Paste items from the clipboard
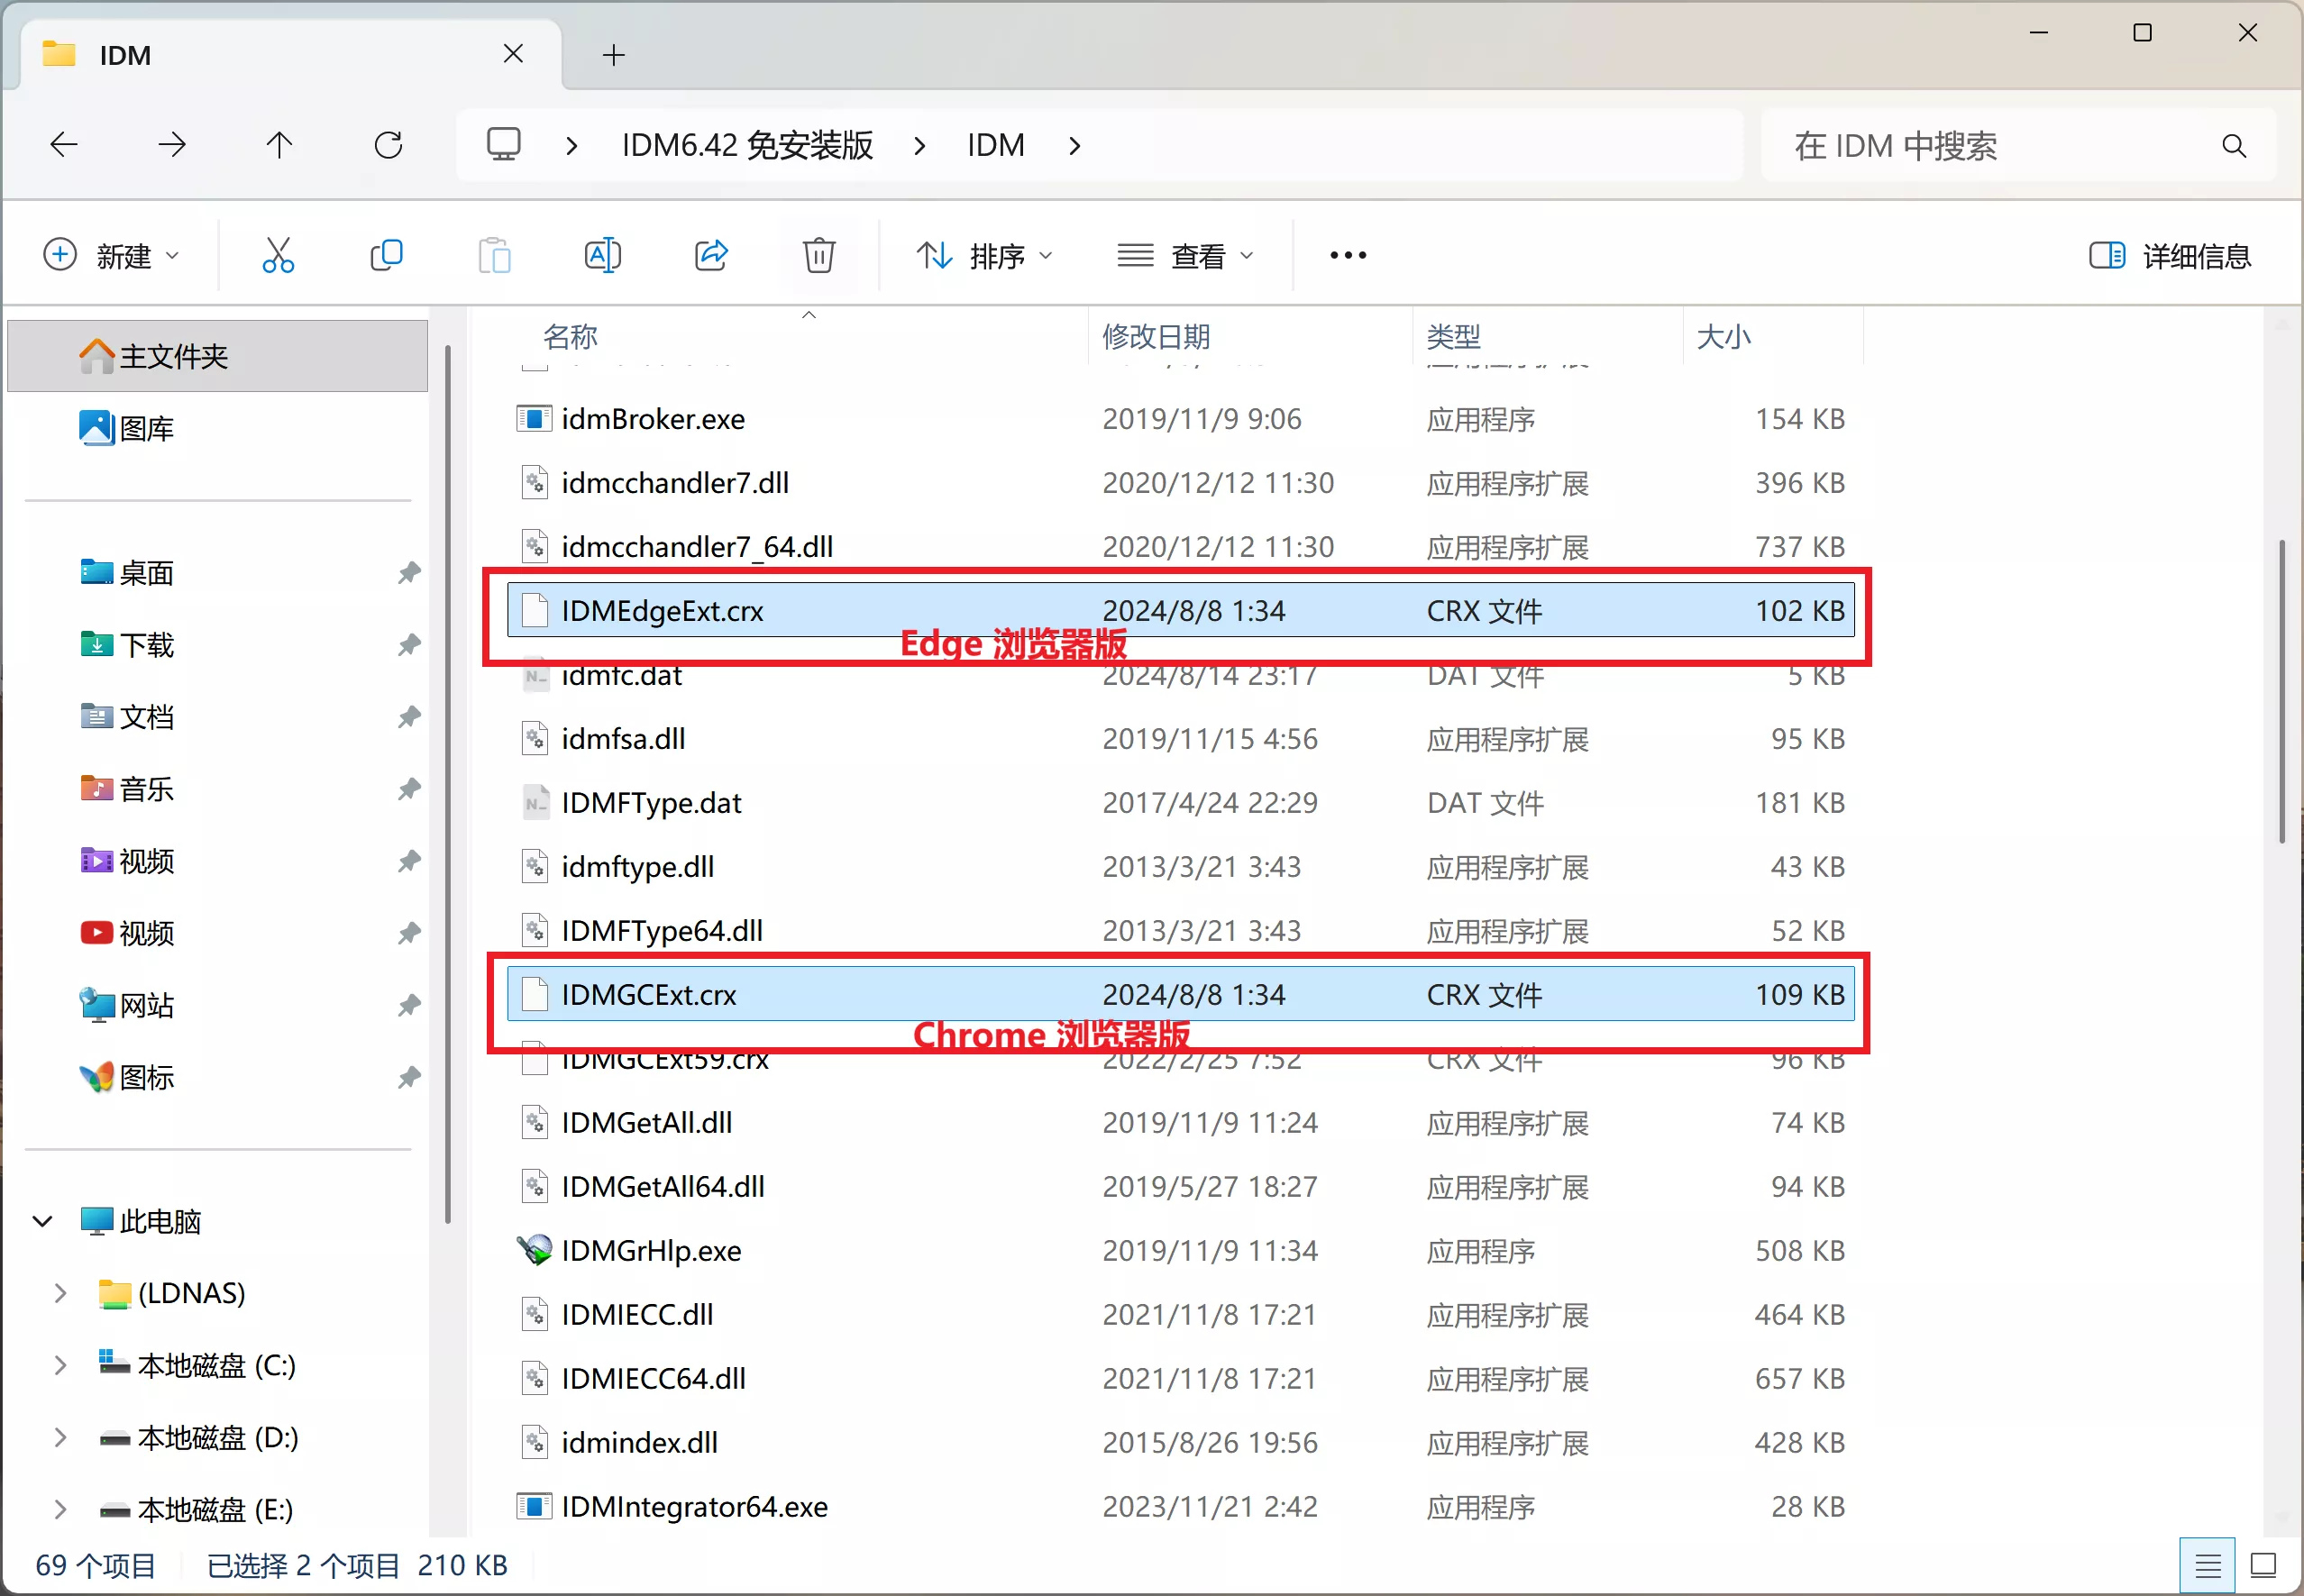Screen dimensions: 2304x1596 click(494, 255)
